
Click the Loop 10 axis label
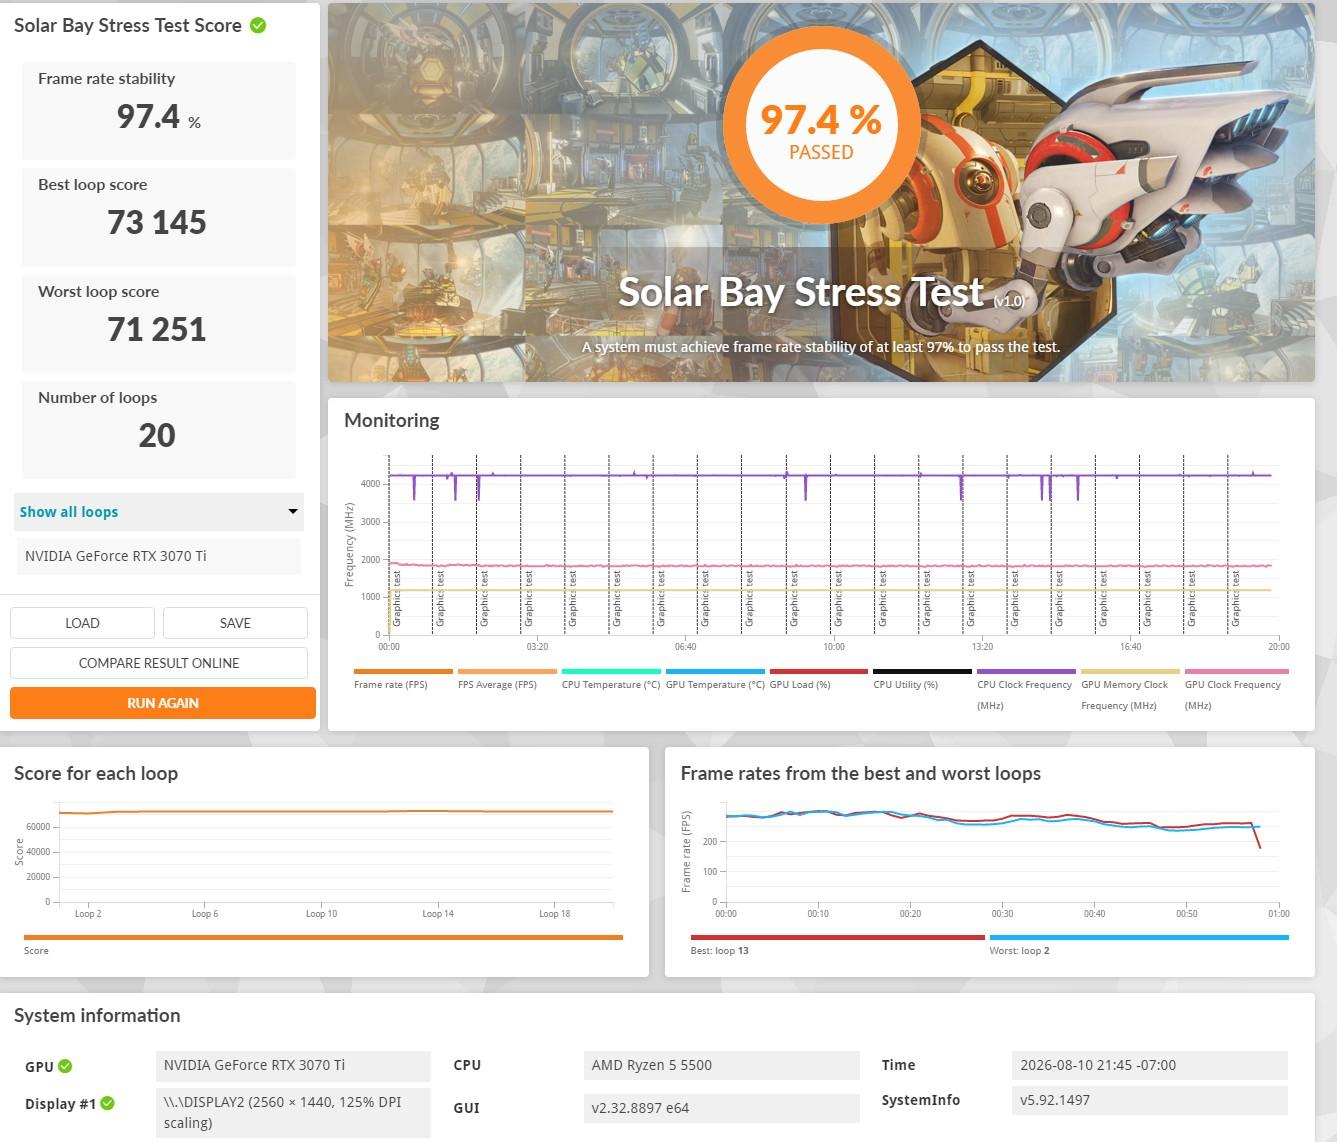pos(321,914)
